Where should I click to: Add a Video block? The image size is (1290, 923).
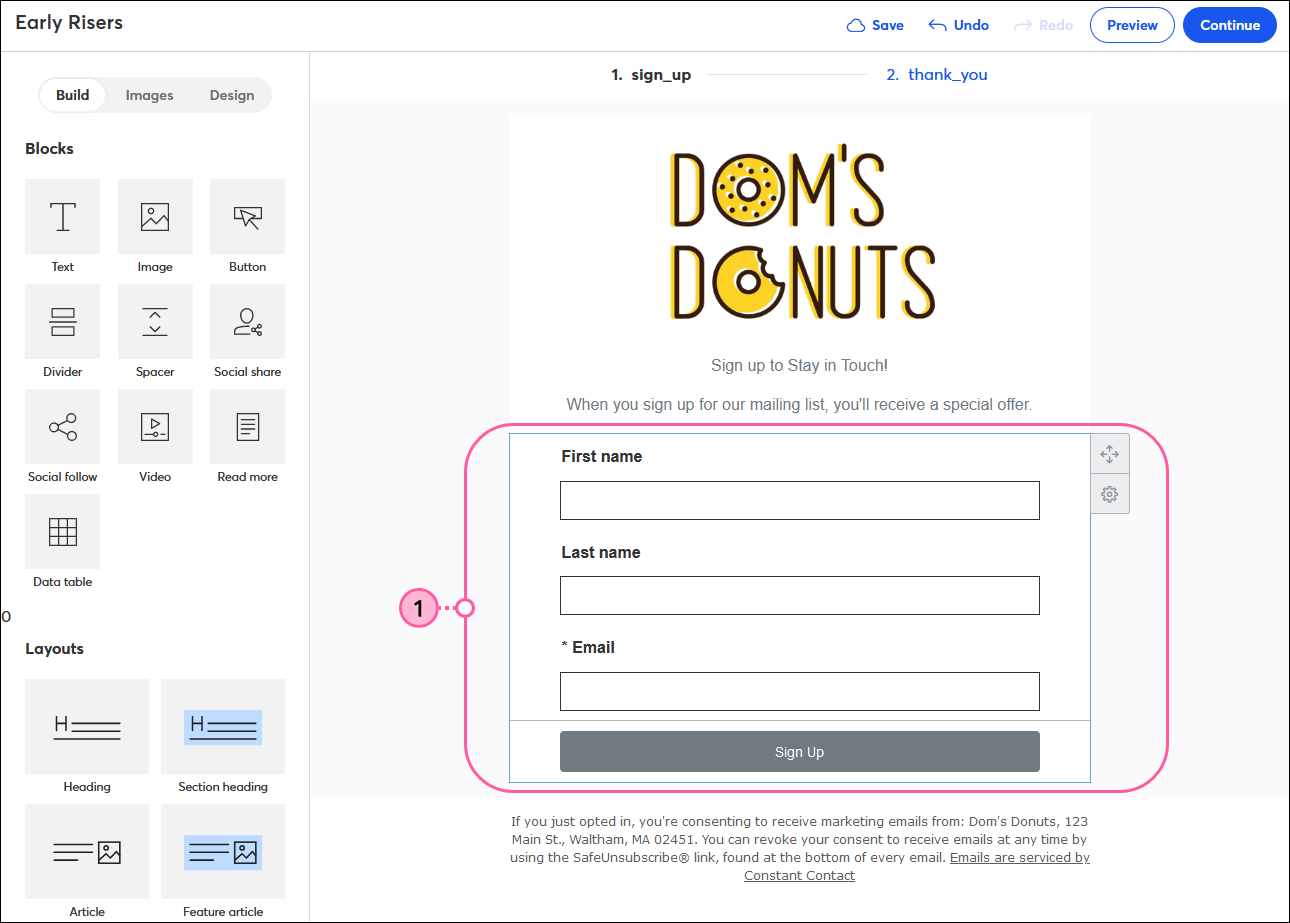[155, 427]
